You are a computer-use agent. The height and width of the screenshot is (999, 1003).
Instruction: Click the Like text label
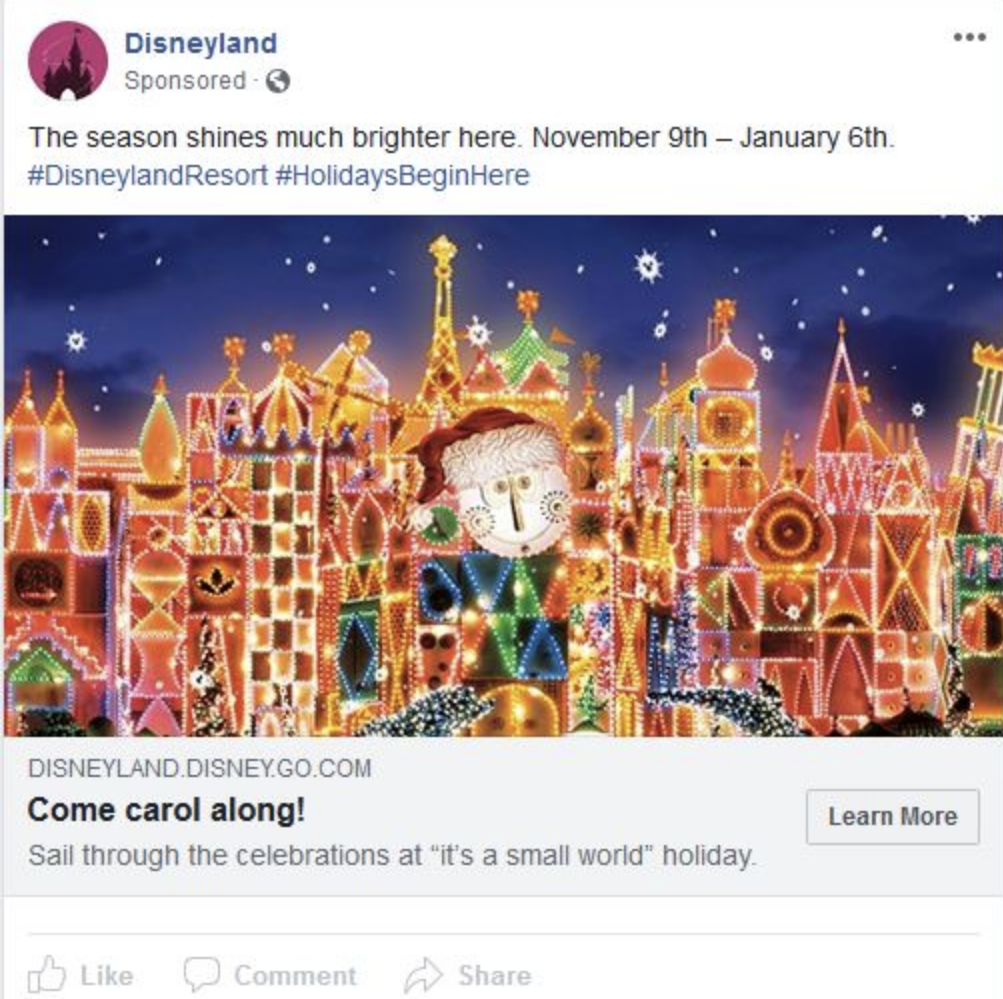[107, 976]
